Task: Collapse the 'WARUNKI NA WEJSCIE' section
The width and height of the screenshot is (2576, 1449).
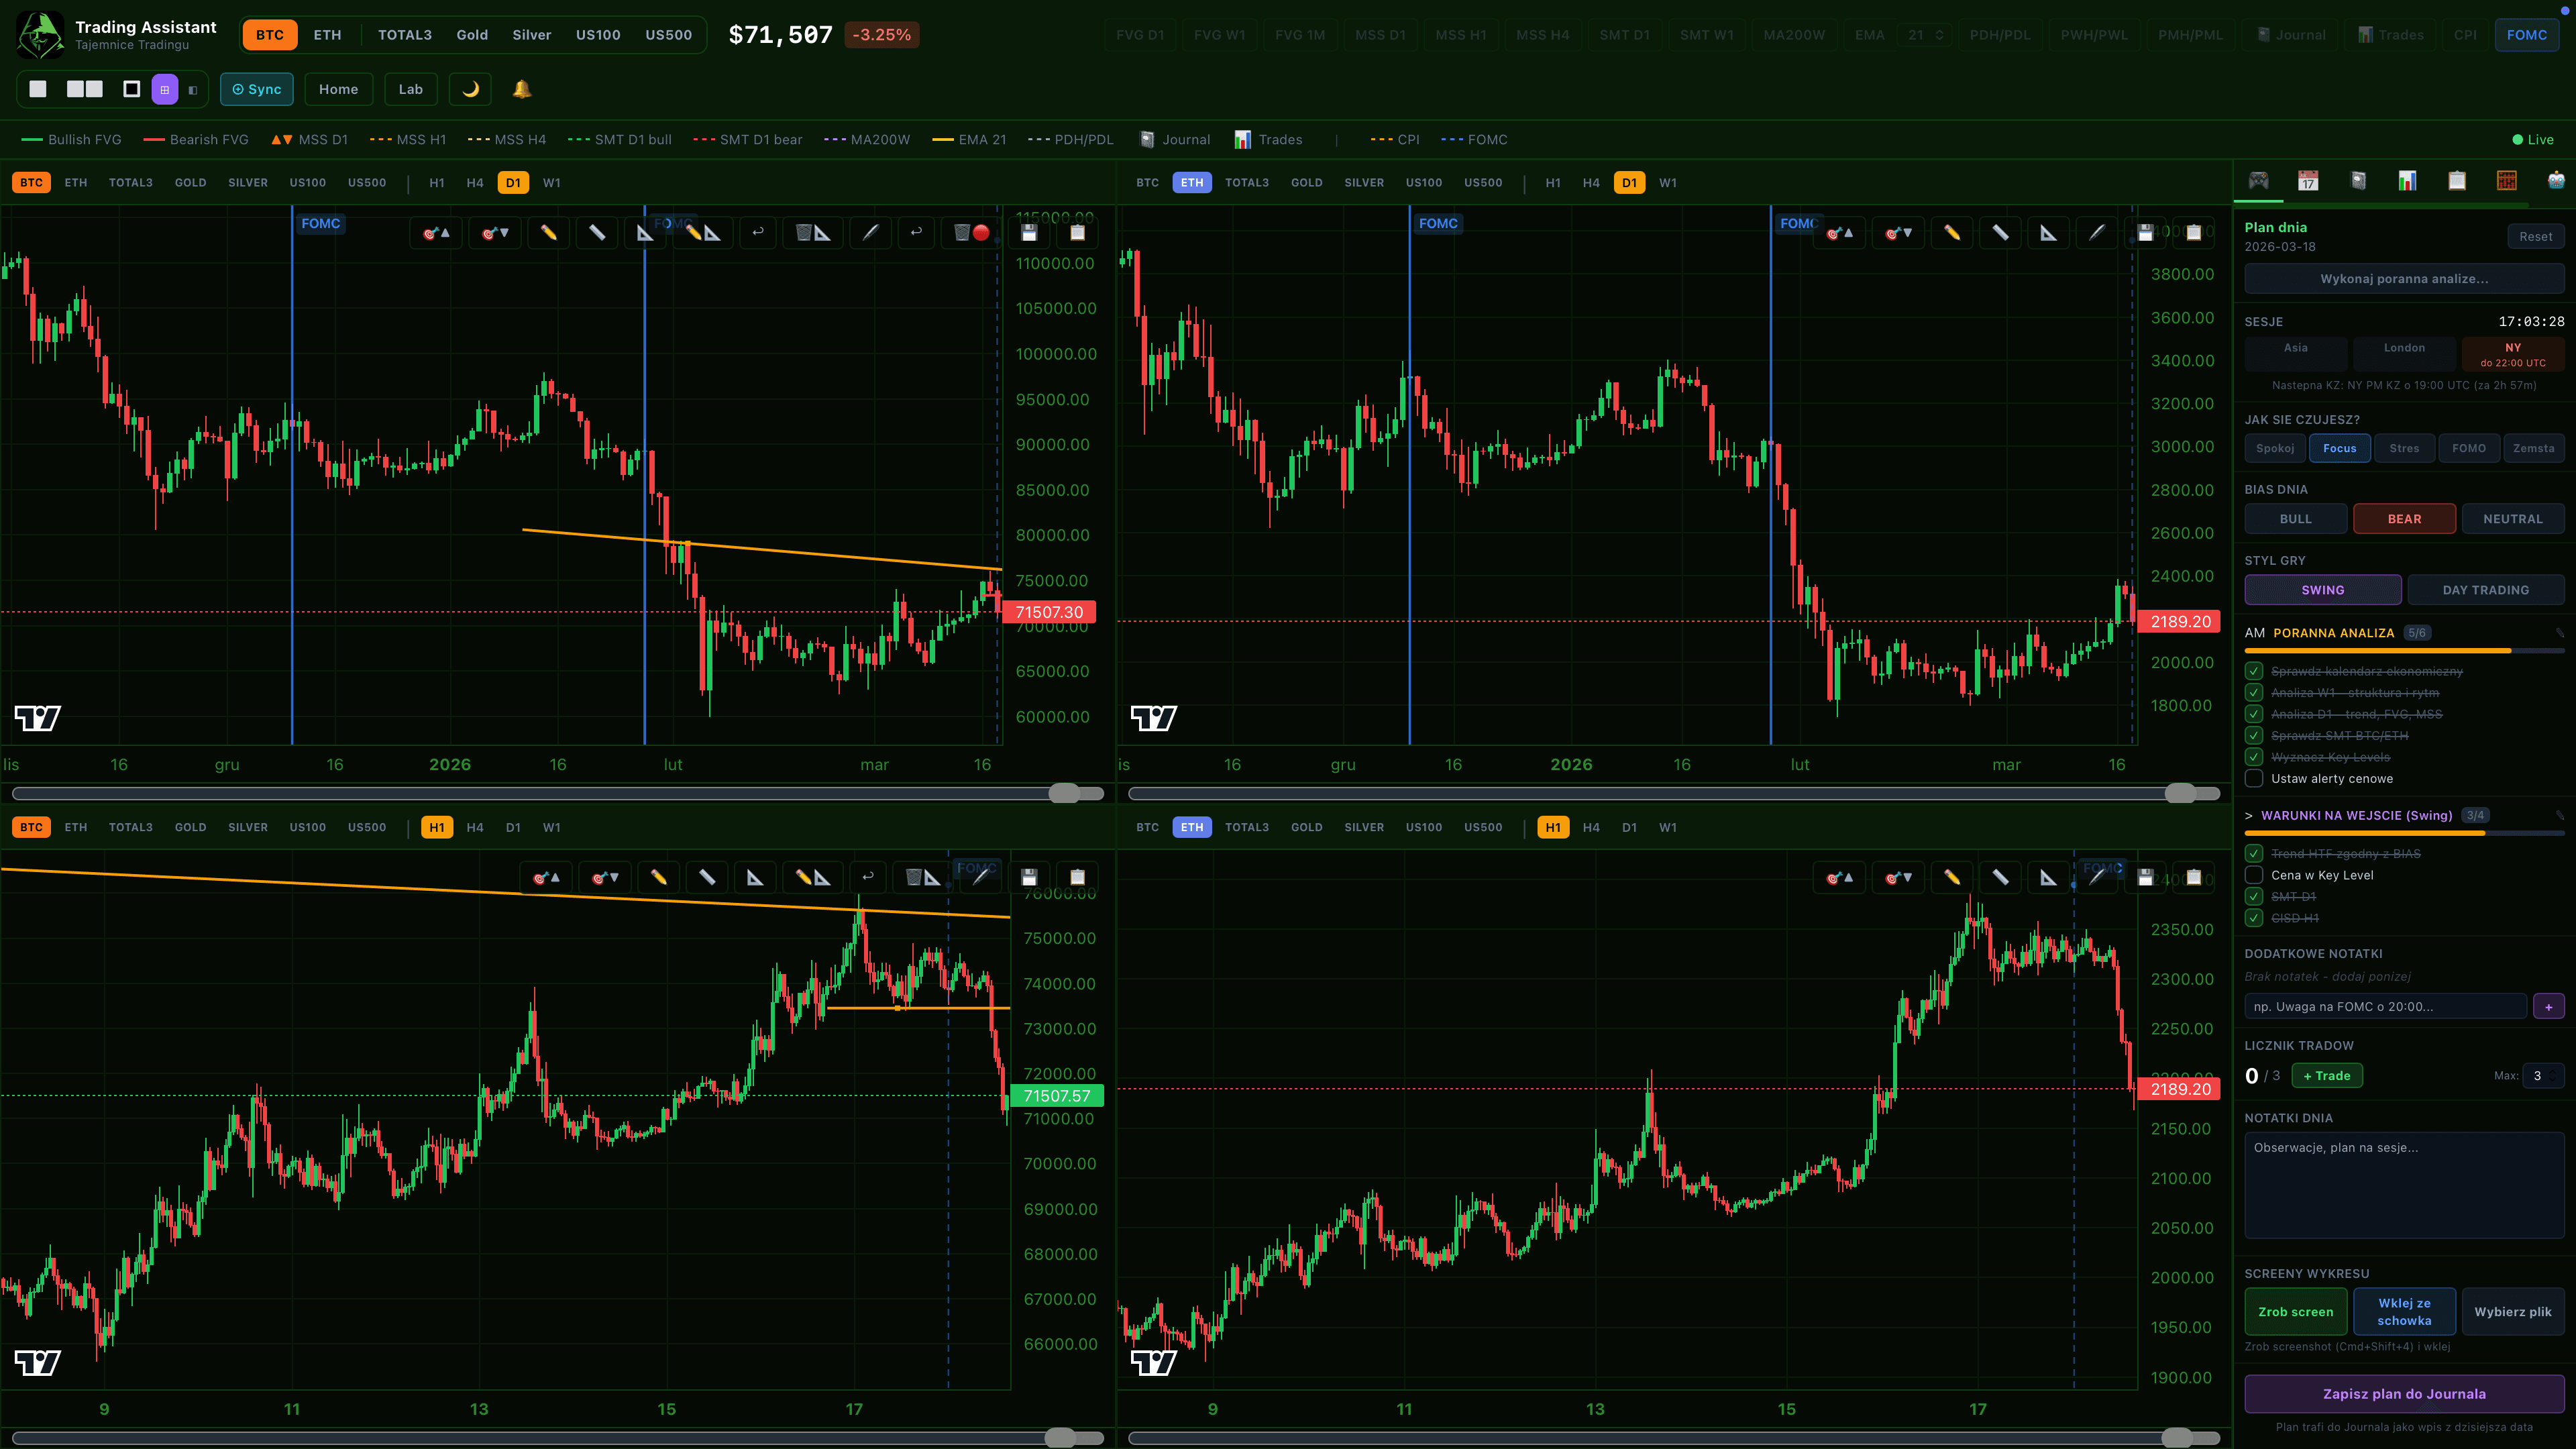Action: (2249, 815)
